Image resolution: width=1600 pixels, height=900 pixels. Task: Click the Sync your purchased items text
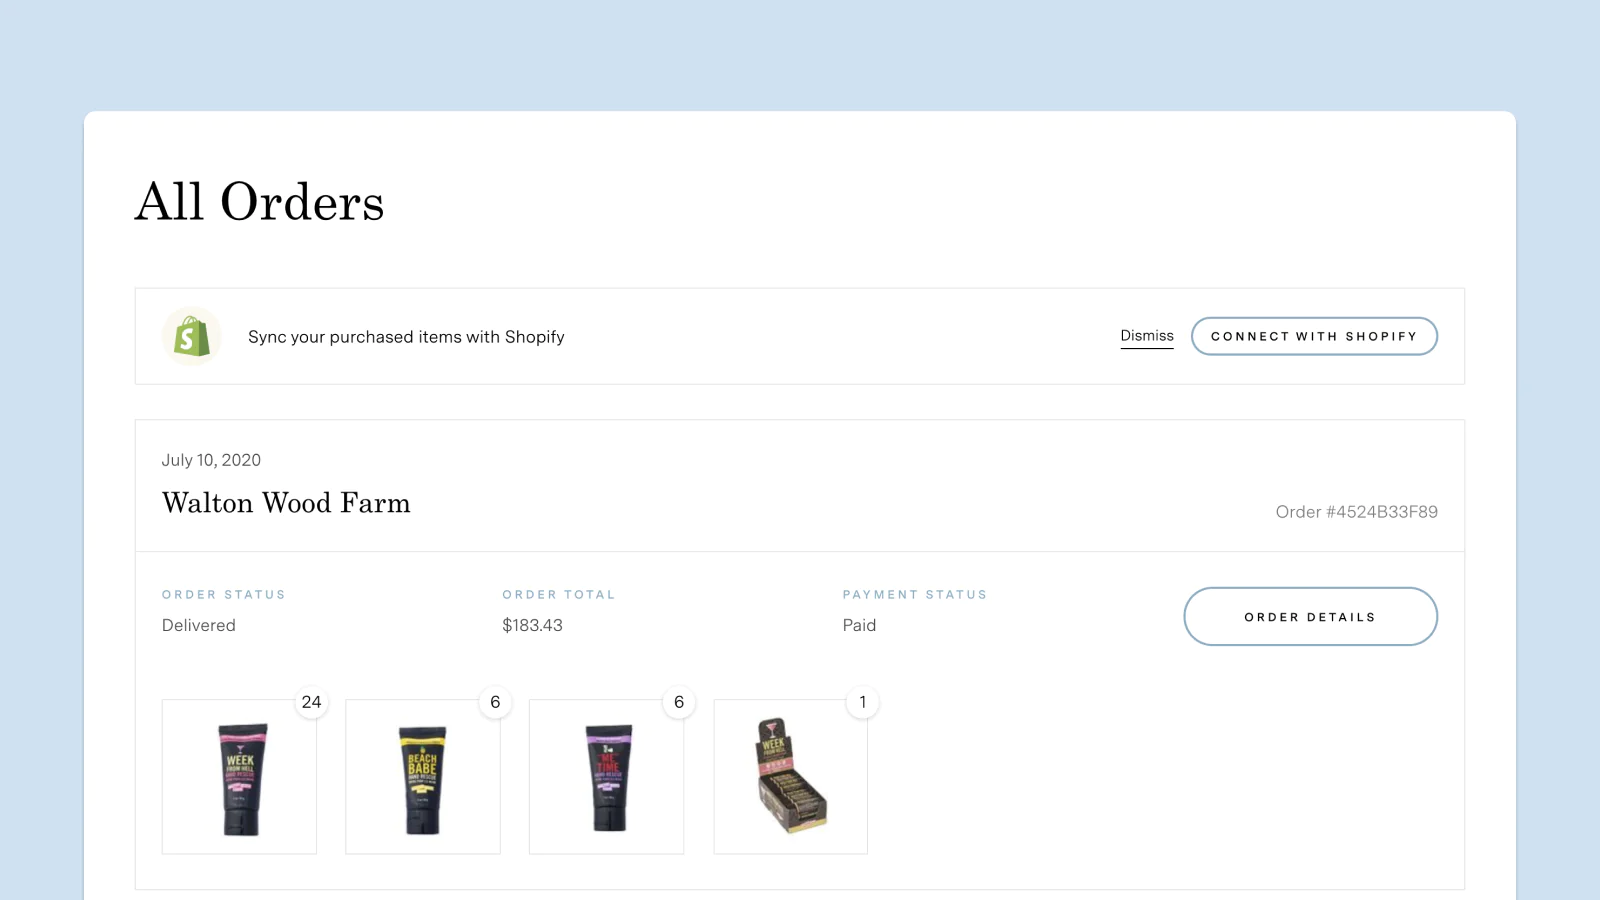click(x=406, y=337)
